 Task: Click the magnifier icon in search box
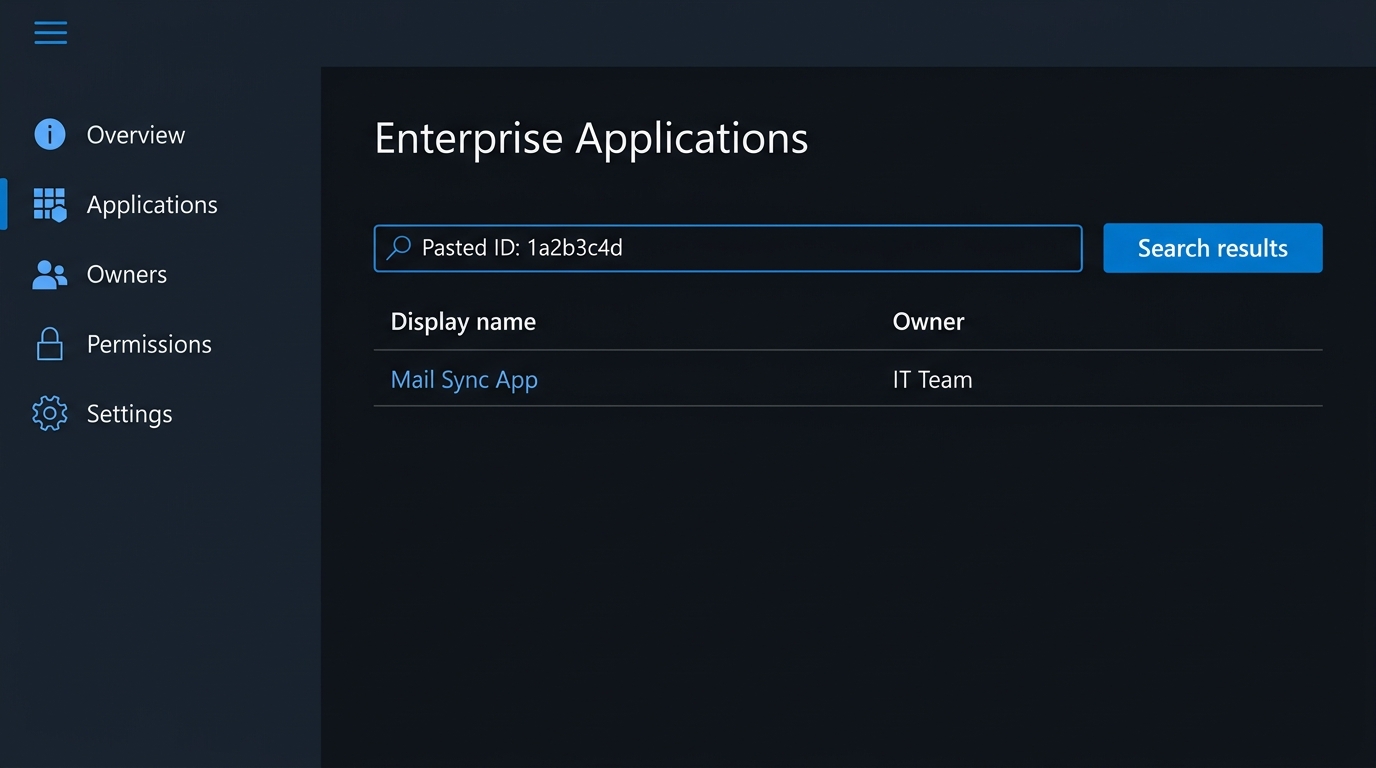pos(399,248)
